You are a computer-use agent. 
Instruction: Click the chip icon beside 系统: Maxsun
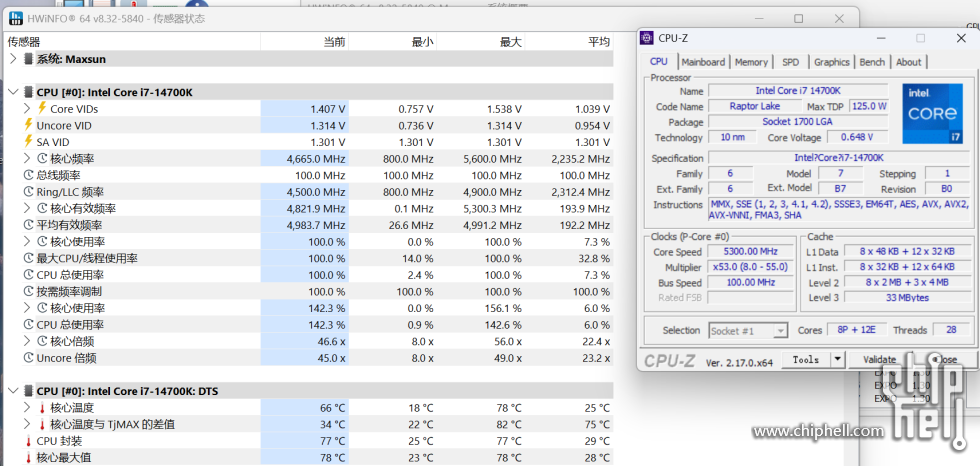(28, 59)
